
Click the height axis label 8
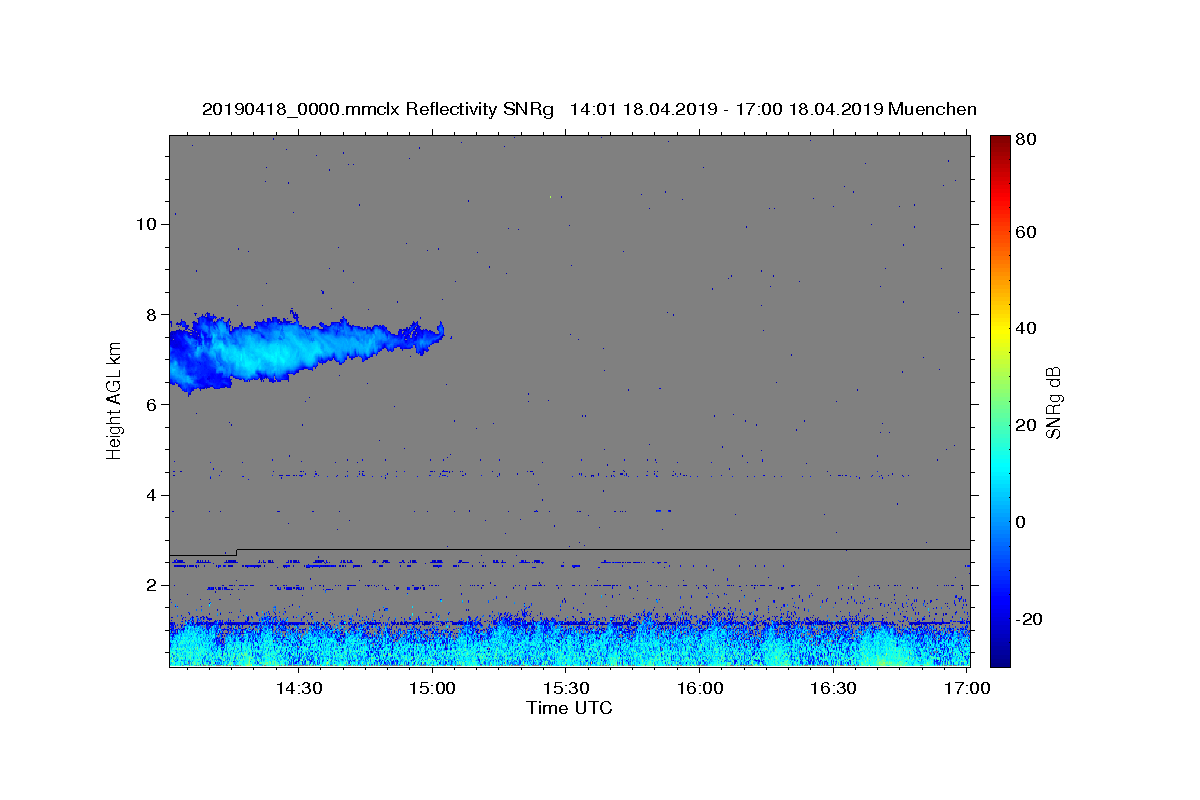click(152, 314)
